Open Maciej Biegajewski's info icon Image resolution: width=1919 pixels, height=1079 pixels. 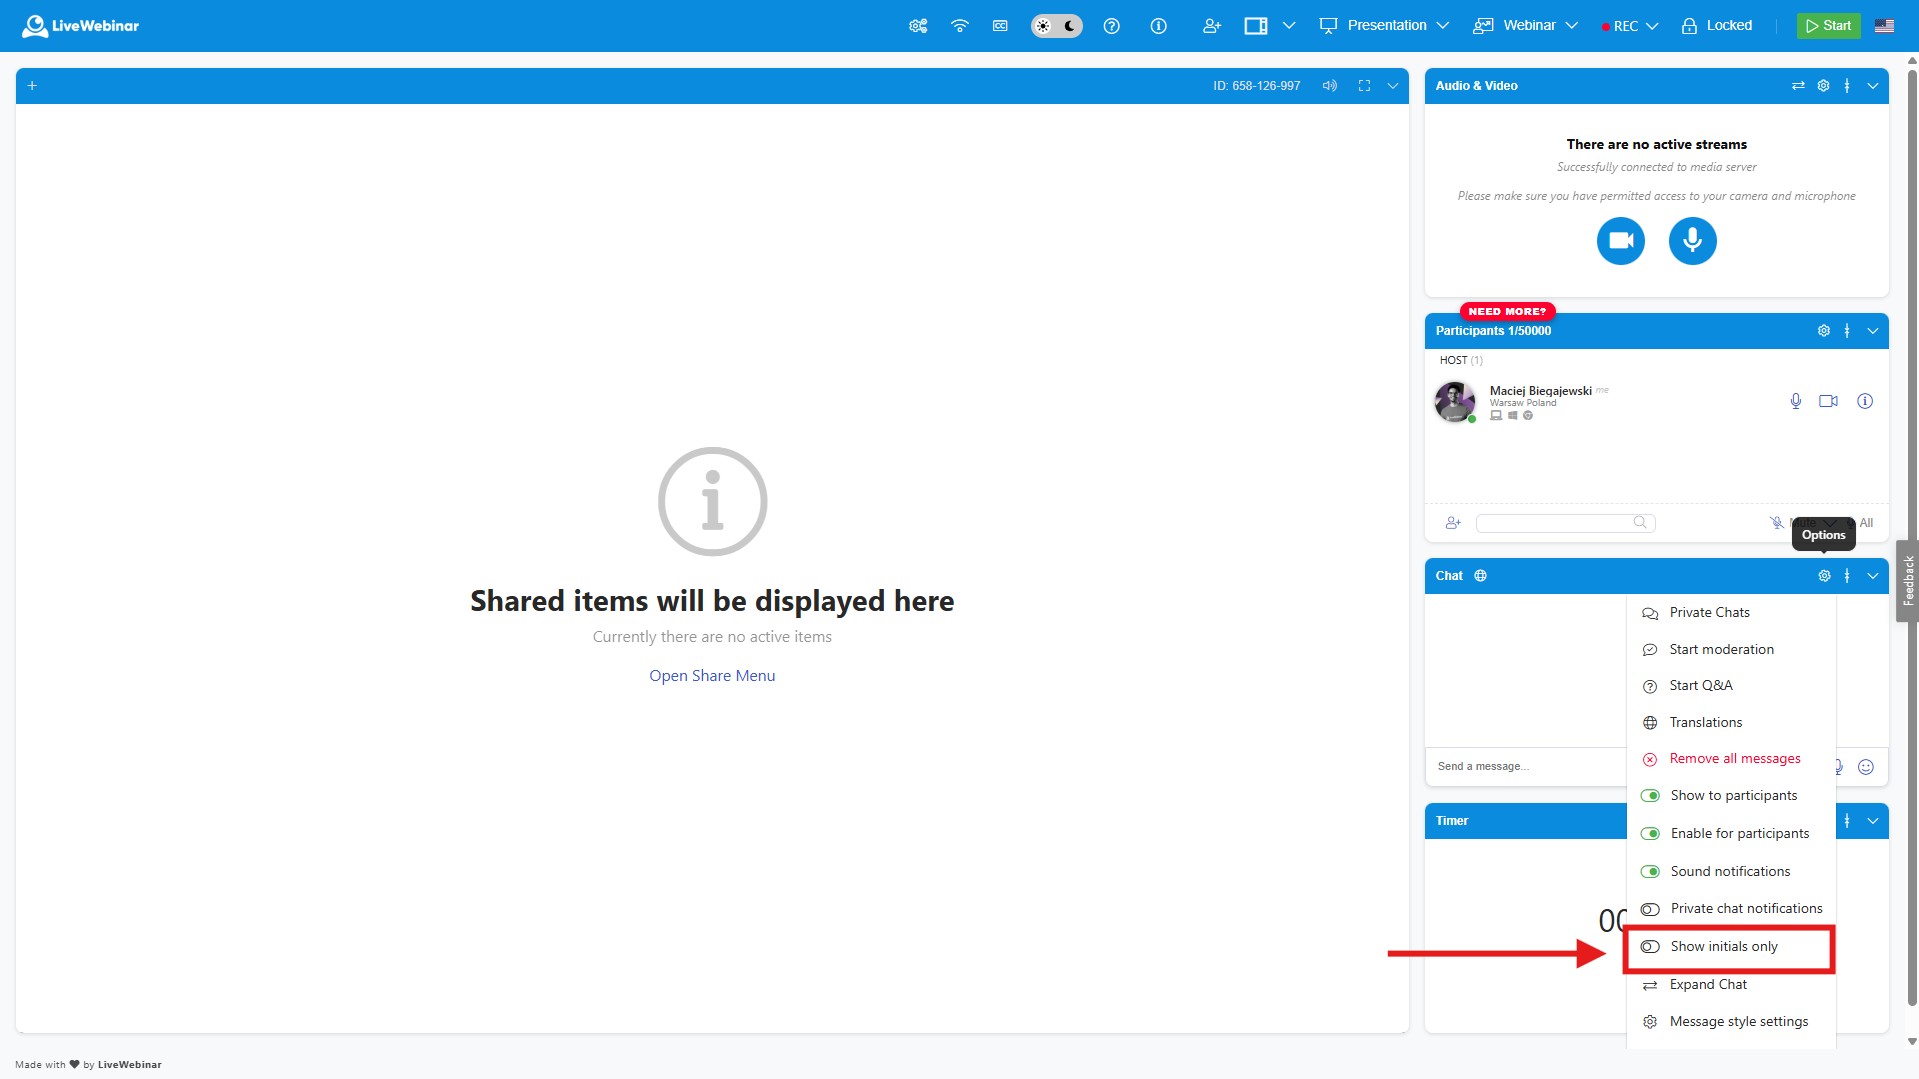pyautogui.click(x=1865, y=401)
